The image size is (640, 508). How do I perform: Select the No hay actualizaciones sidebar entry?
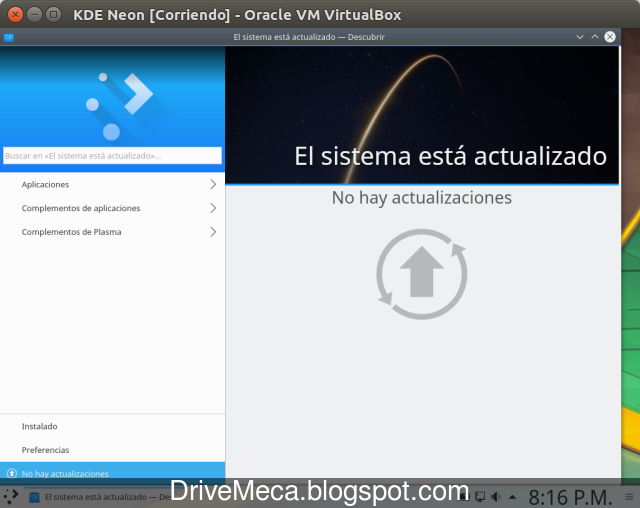(112, 473)
